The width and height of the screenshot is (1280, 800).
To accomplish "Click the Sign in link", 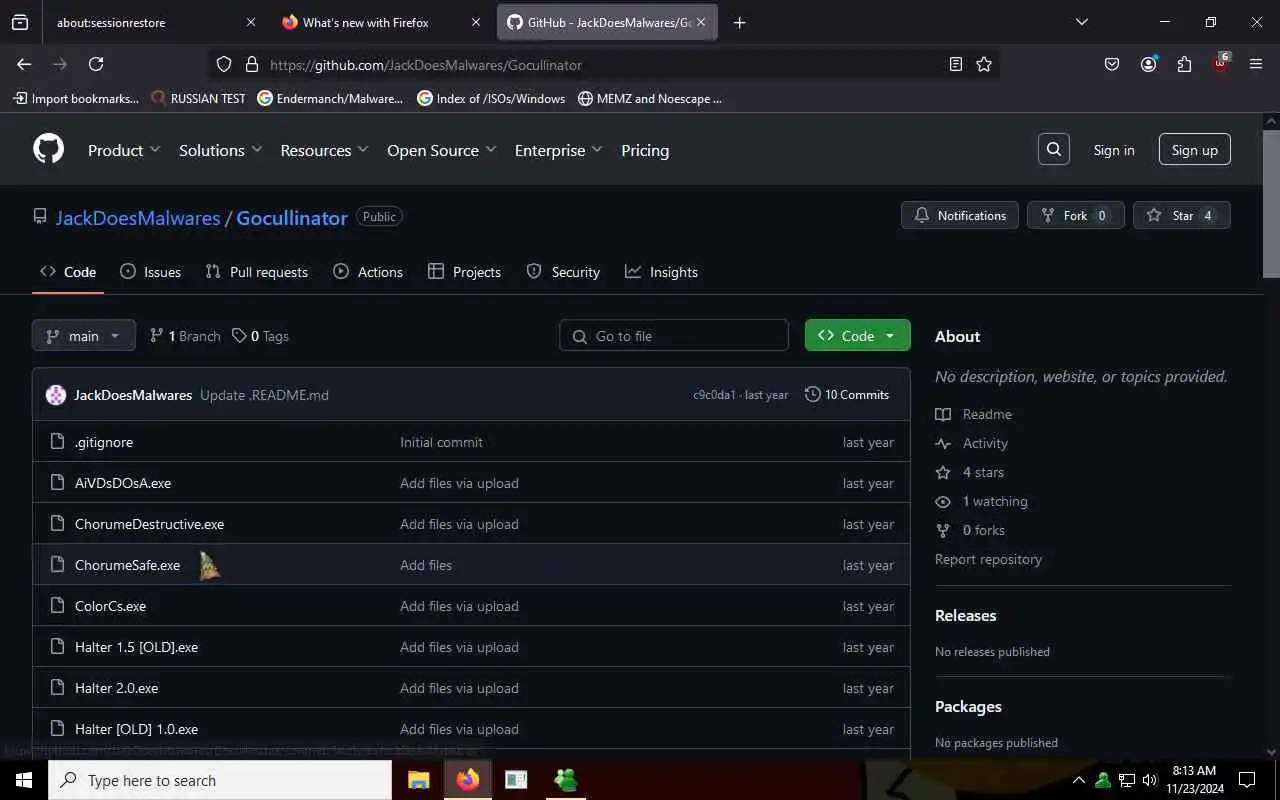I will coord(1114,150).
